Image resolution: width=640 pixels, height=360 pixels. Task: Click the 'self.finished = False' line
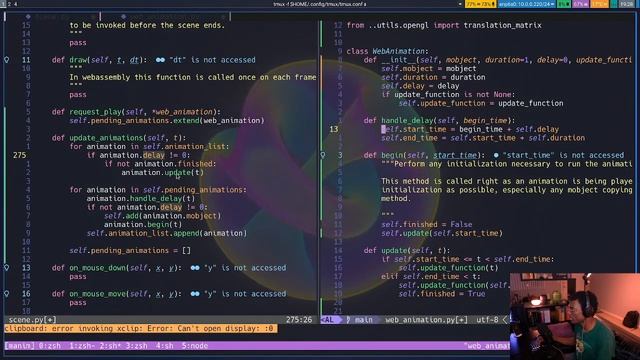pos(427,224)
